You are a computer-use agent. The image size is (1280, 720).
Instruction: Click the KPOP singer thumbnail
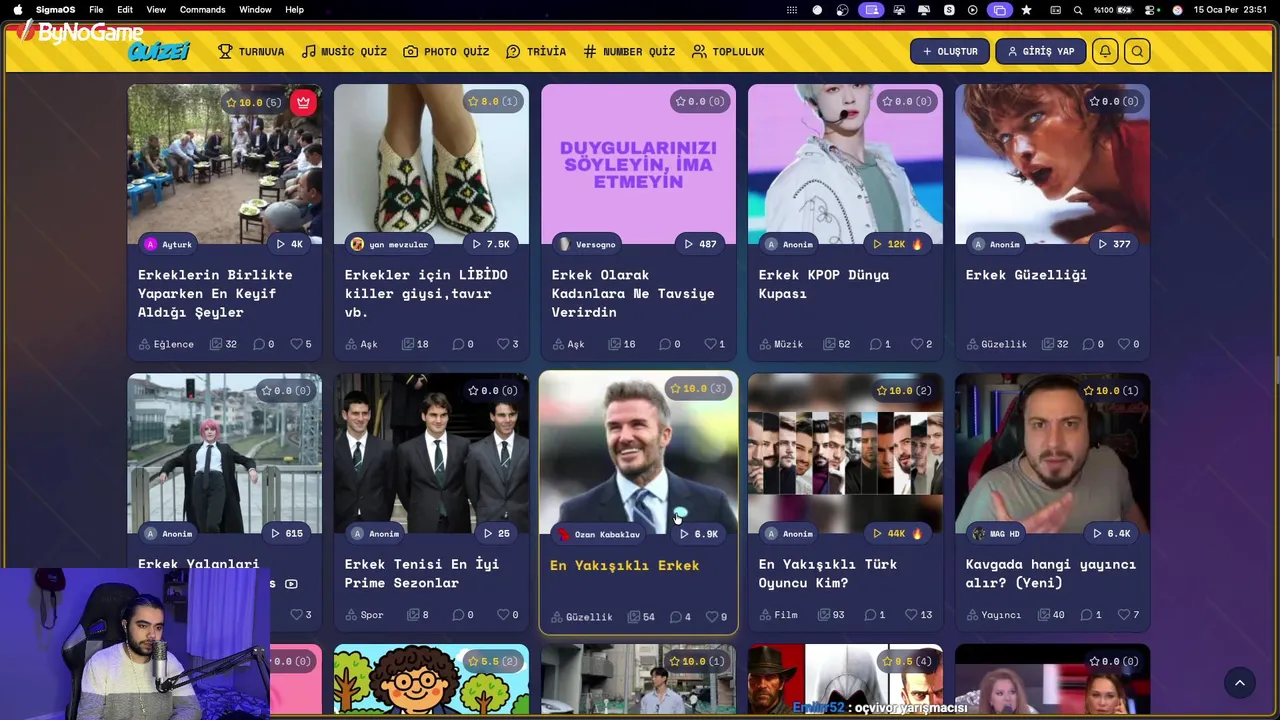tap(845, 163)
